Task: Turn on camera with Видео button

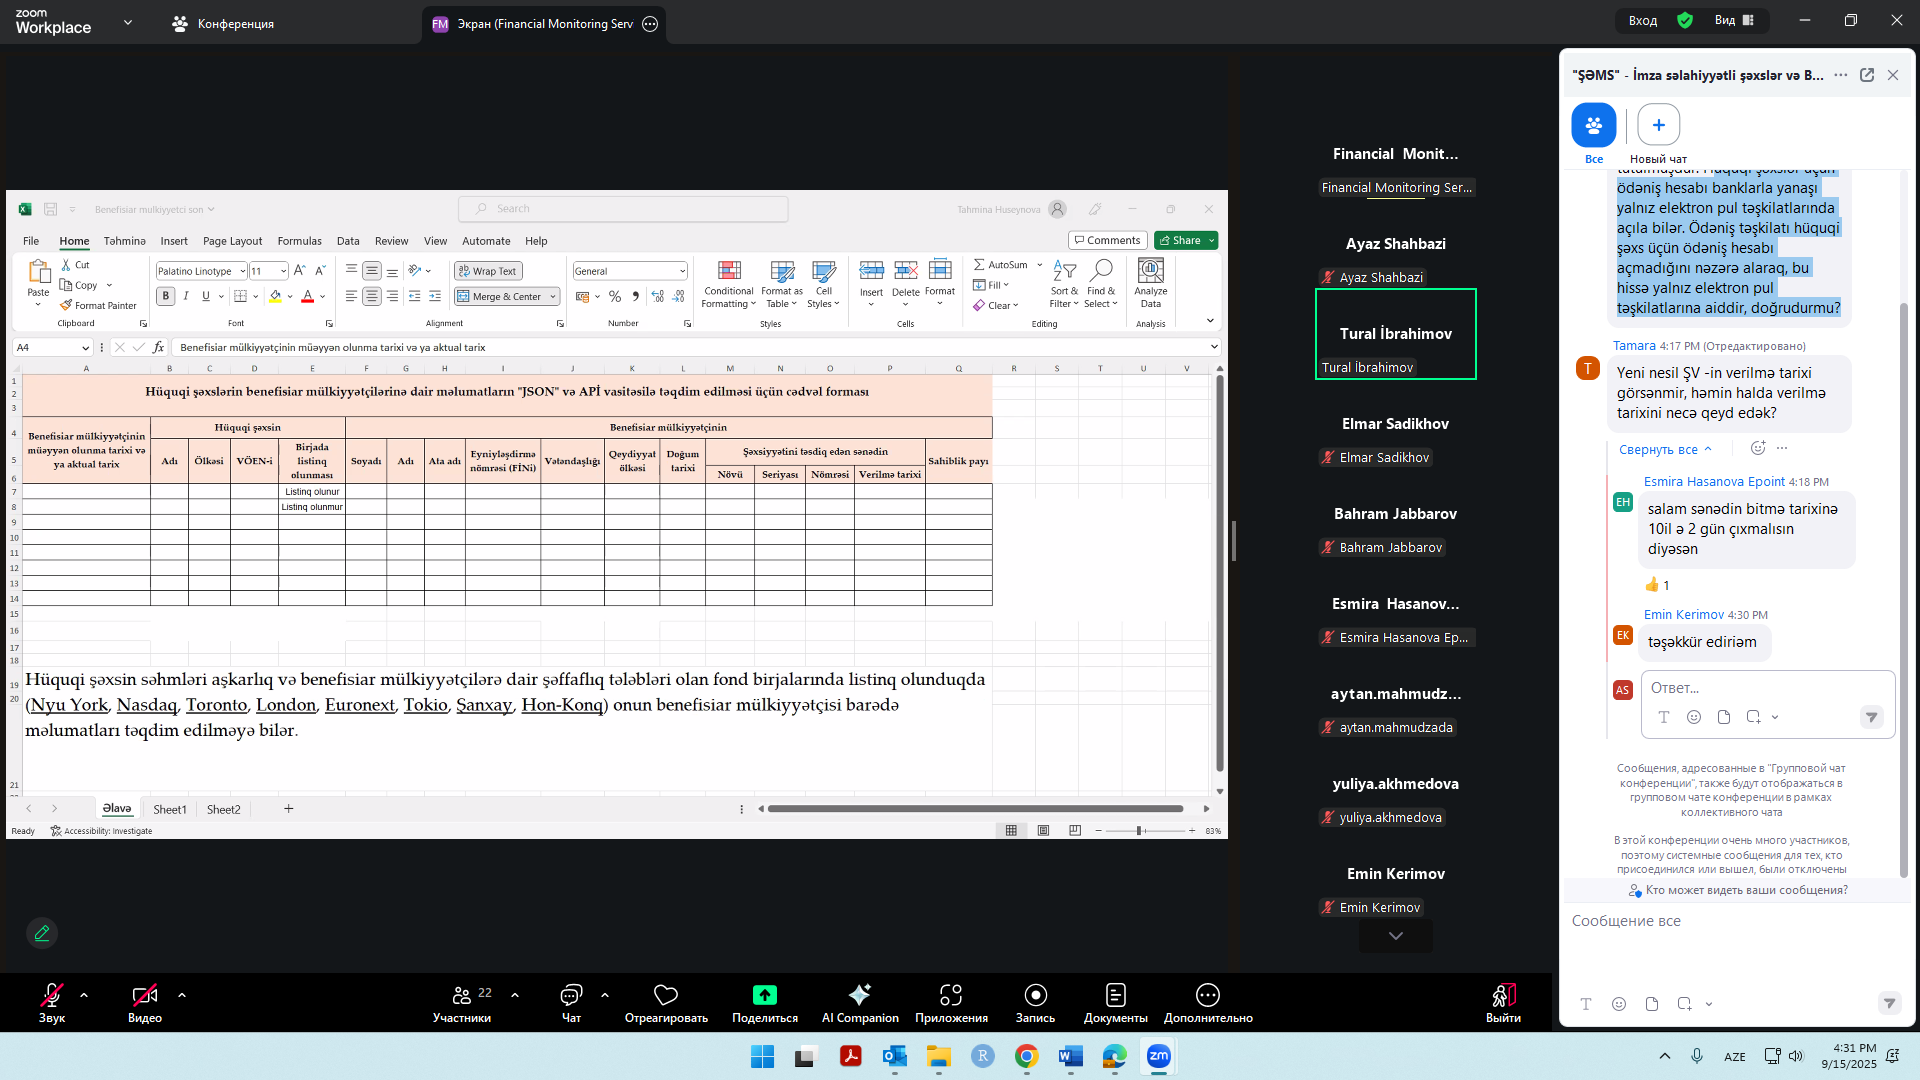Action: (x=144, y=996)
